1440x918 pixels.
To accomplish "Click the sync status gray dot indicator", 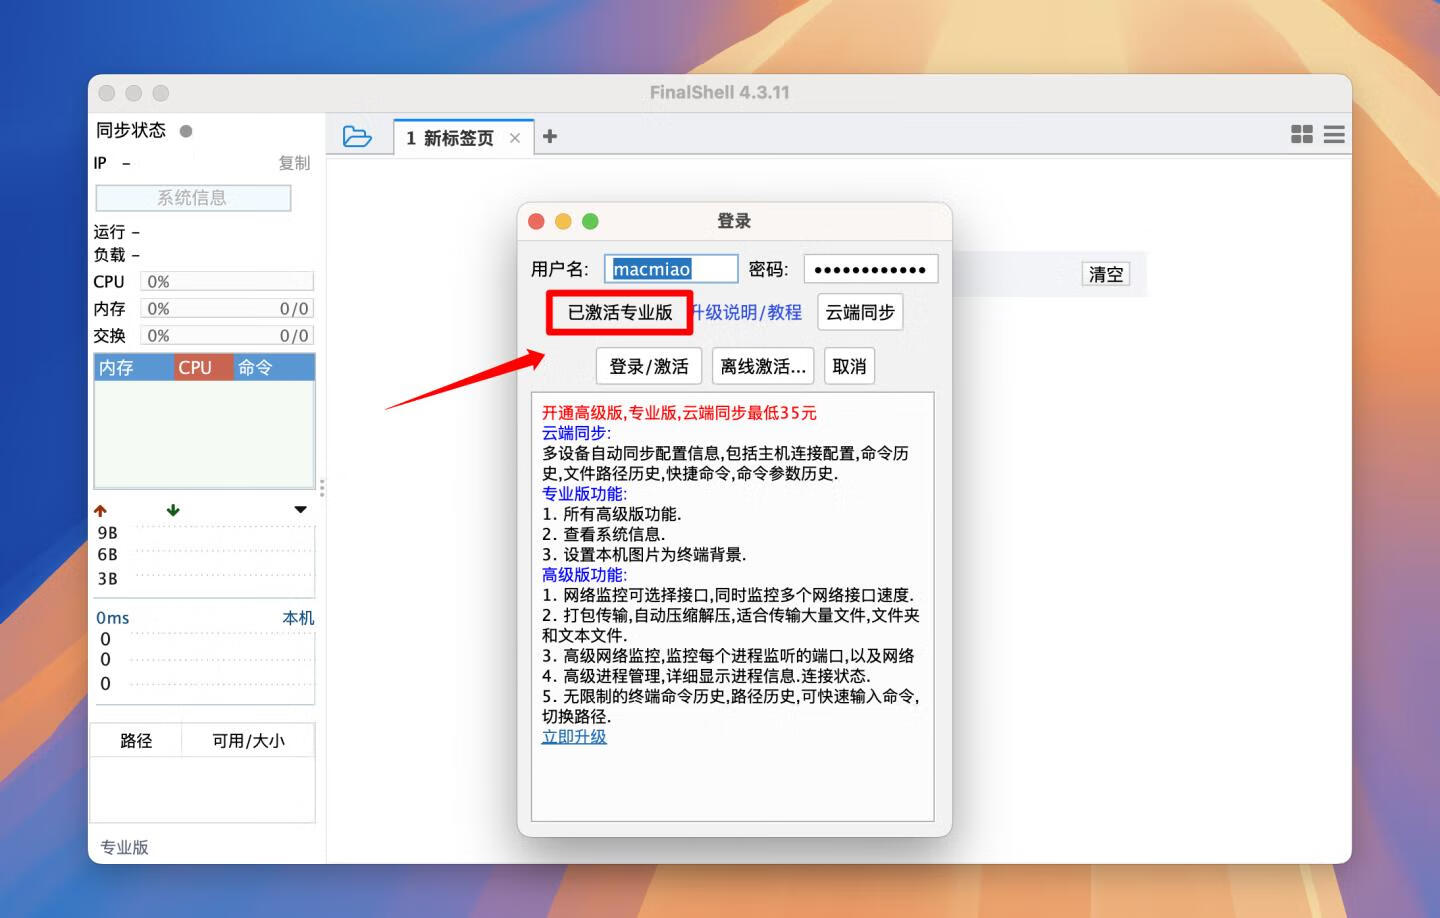I will pos(186,131).
